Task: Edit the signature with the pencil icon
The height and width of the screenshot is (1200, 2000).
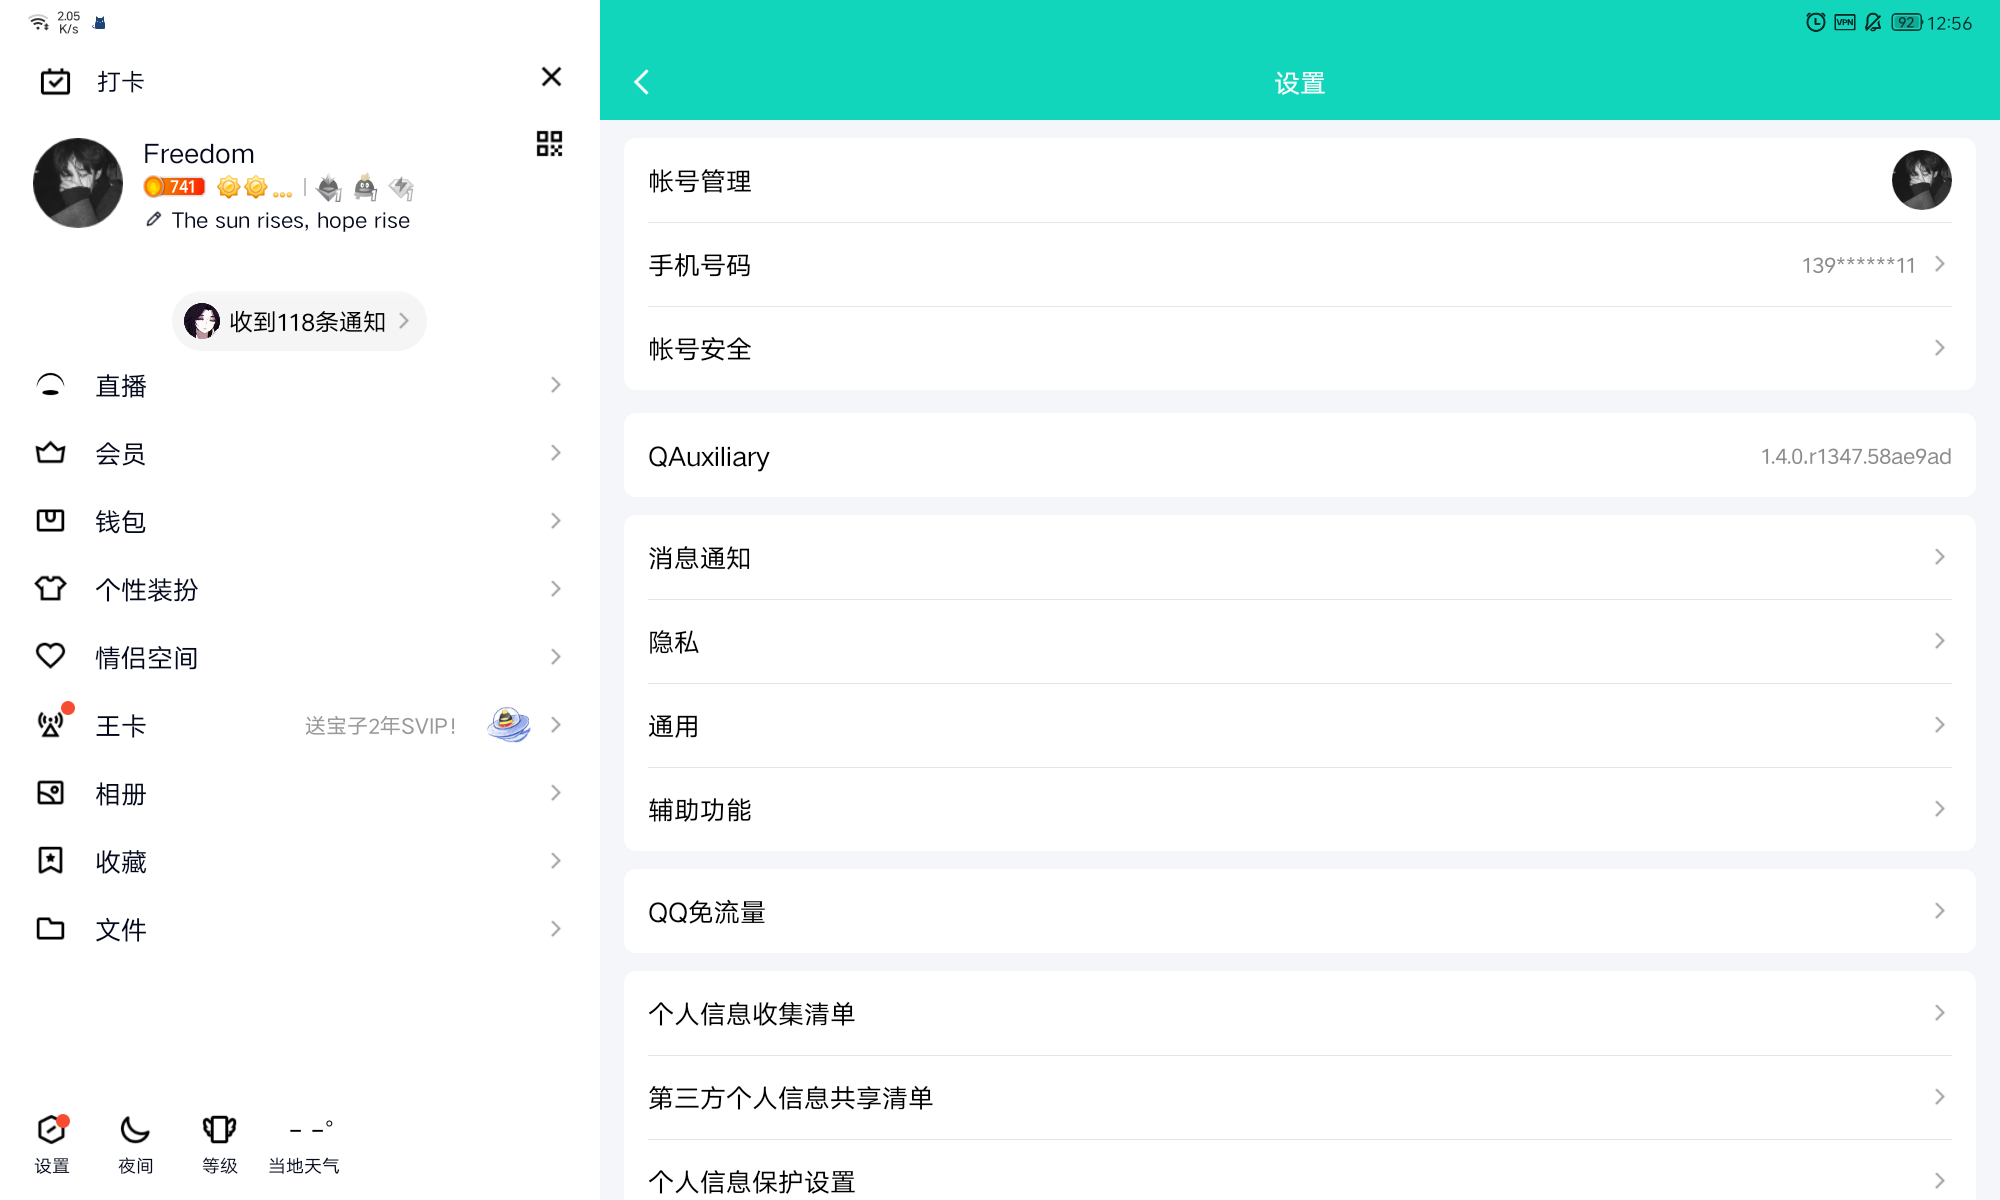Action: pos(152,219)
